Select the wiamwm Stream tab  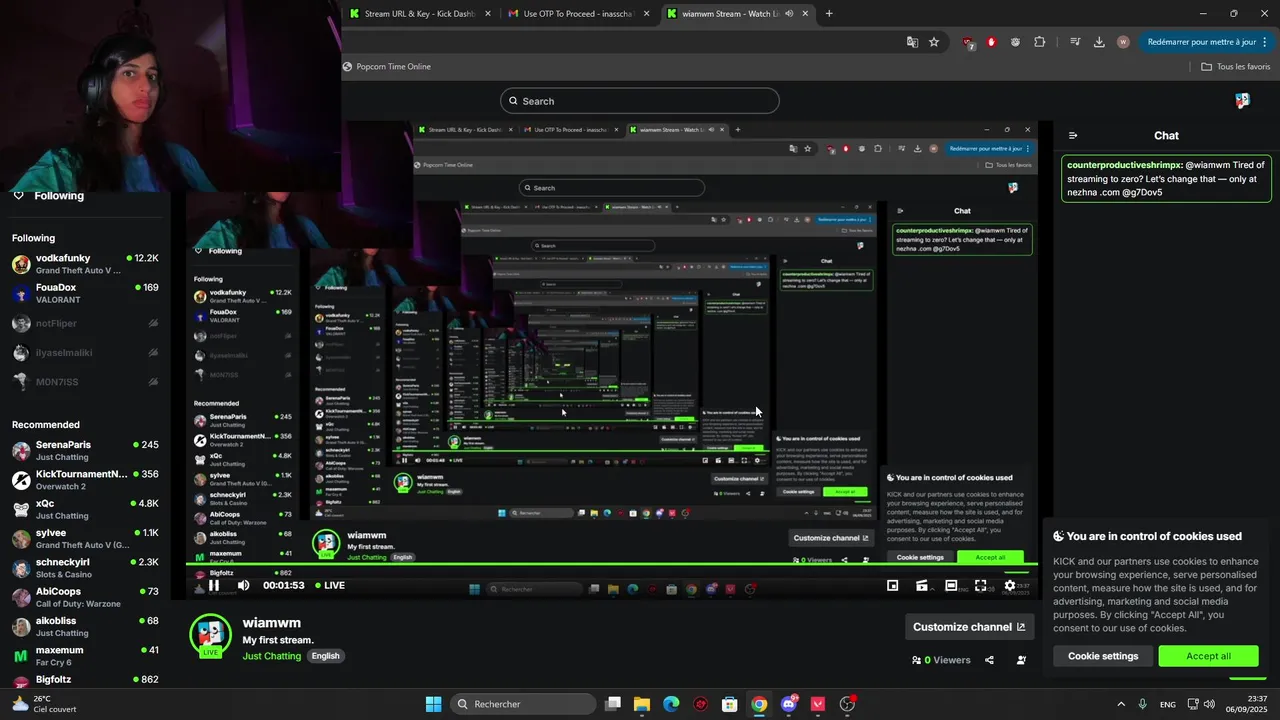(x=737, y=14)
